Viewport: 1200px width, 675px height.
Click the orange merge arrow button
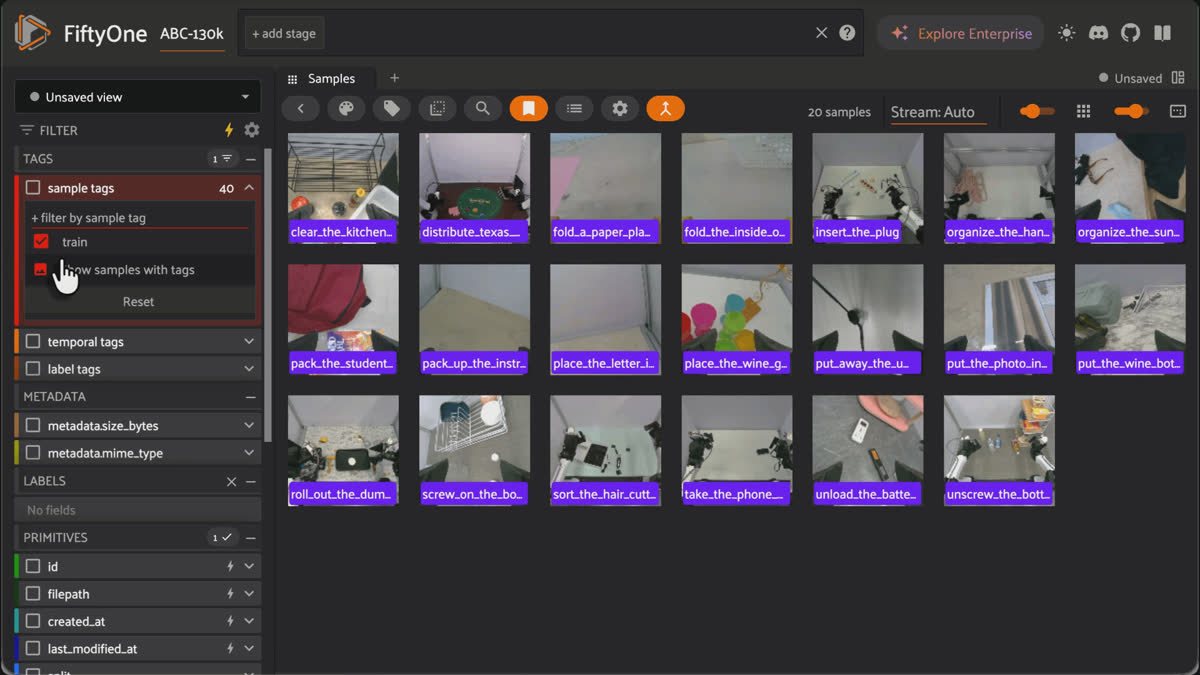point(665,109)
